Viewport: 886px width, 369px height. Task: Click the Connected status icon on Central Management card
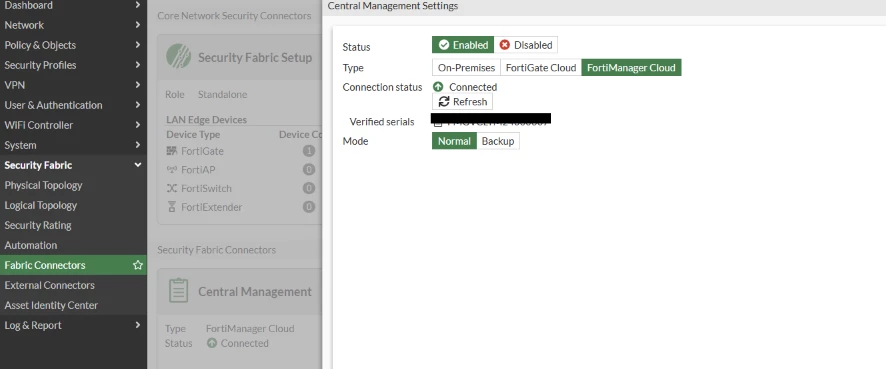[212, 343]
